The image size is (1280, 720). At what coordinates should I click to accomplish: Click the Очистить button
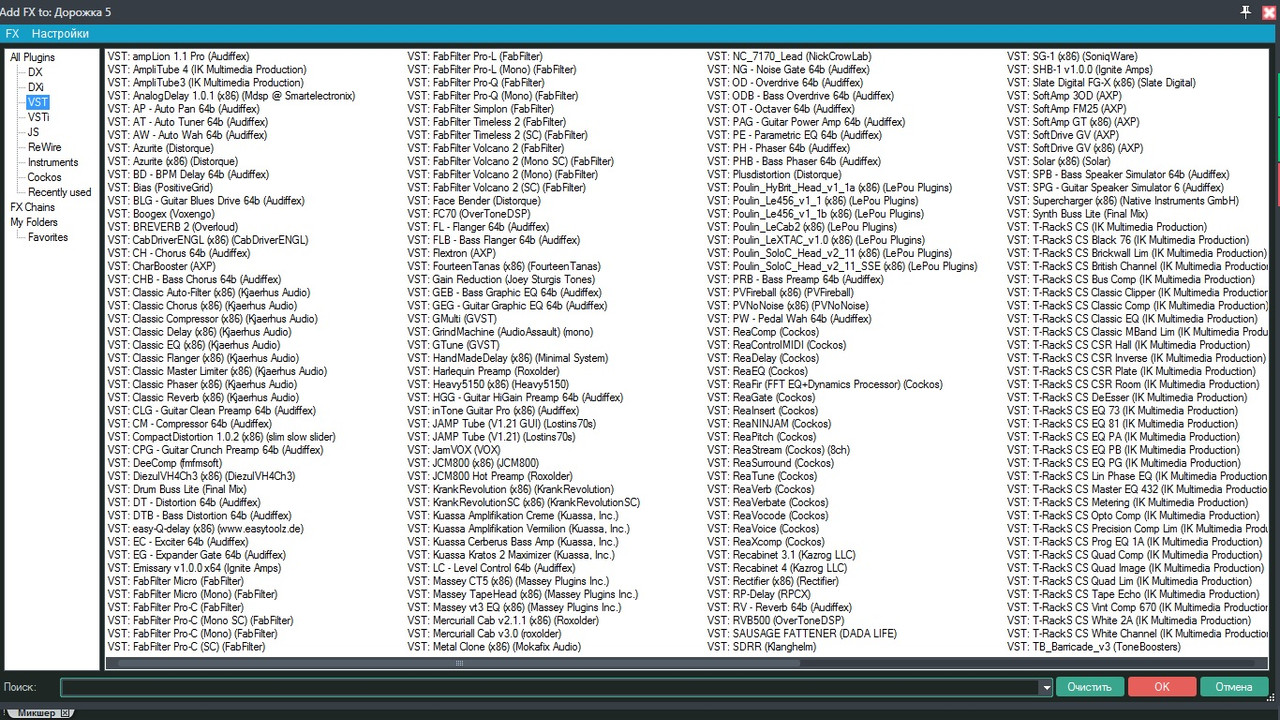point(1089,687)
